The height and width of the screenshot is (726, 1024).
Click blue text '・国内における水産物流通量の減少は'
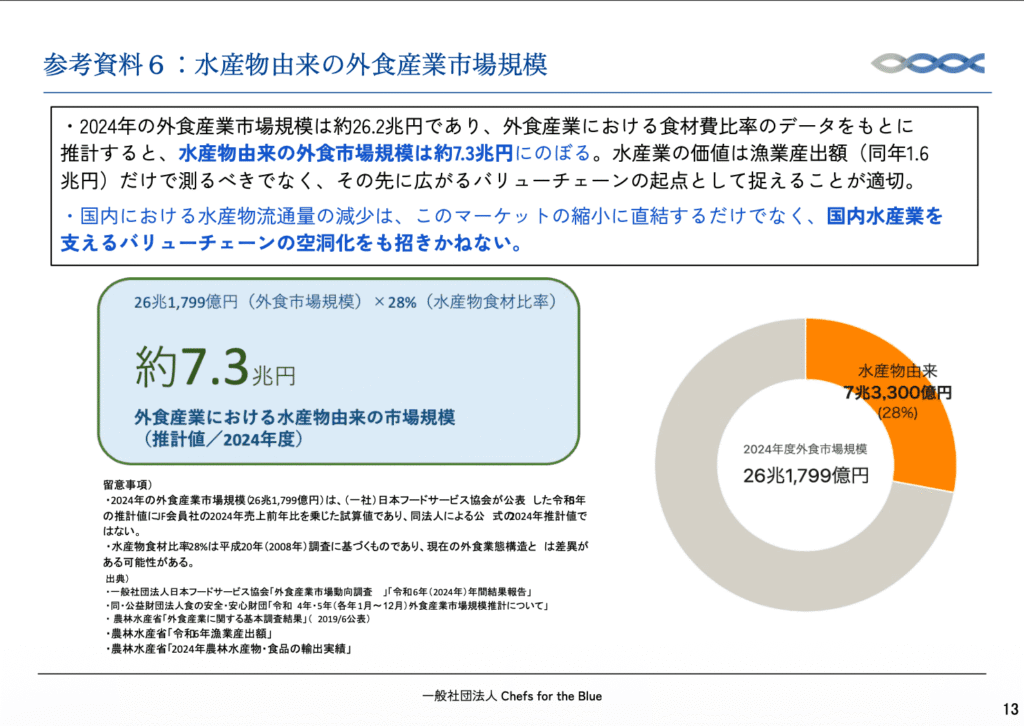coord(439,215)
